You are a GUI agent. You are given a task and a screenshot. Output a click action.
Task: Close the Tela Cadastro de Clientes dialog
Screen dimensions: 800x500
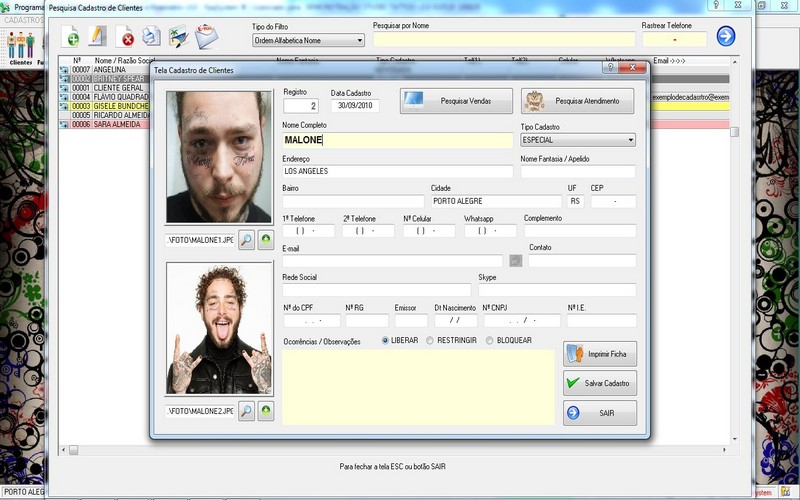click(632, 67)
